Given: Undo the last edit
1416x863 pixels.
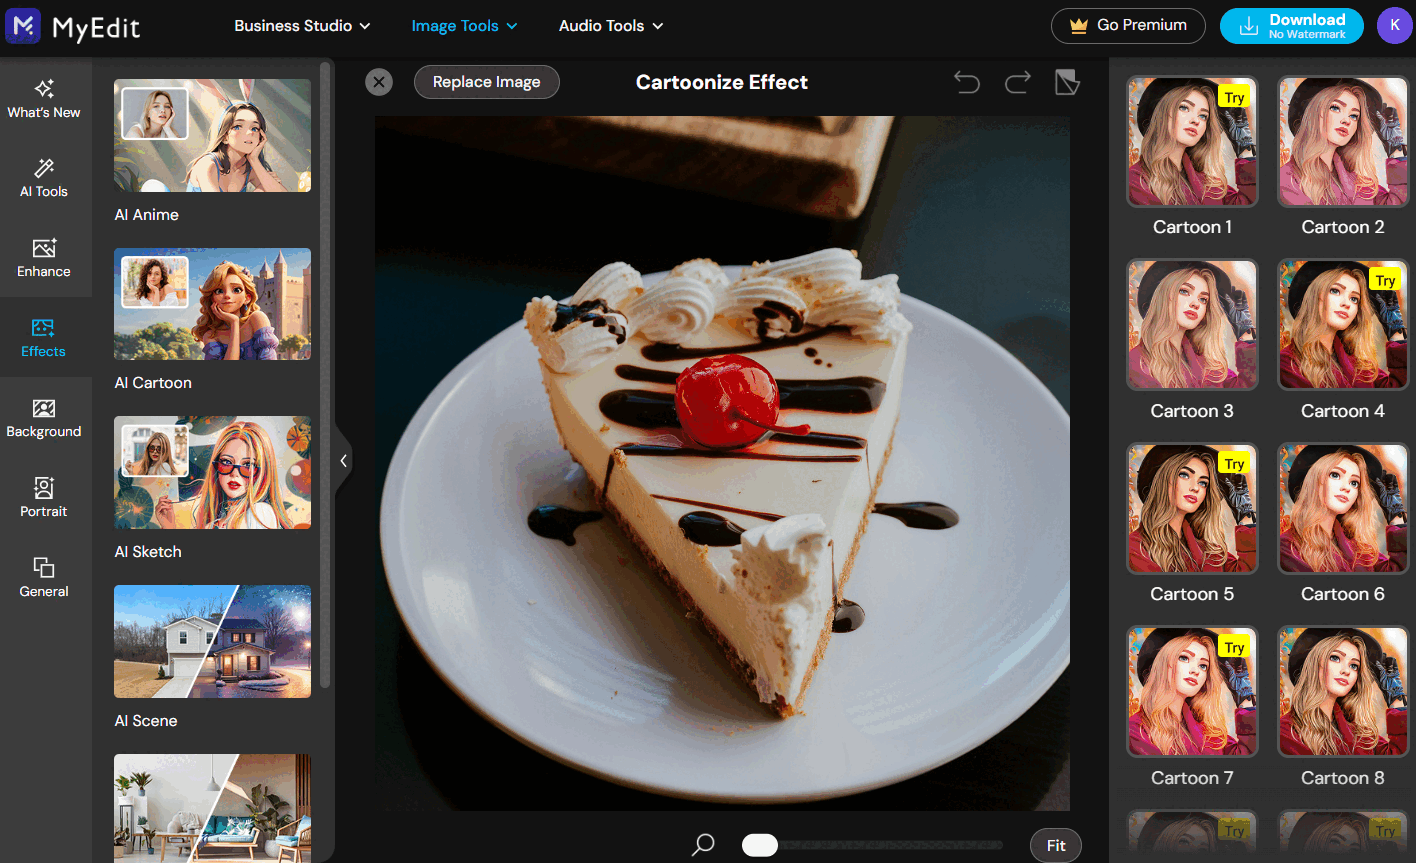Looking at the screenshot, I should coord(967,82).
